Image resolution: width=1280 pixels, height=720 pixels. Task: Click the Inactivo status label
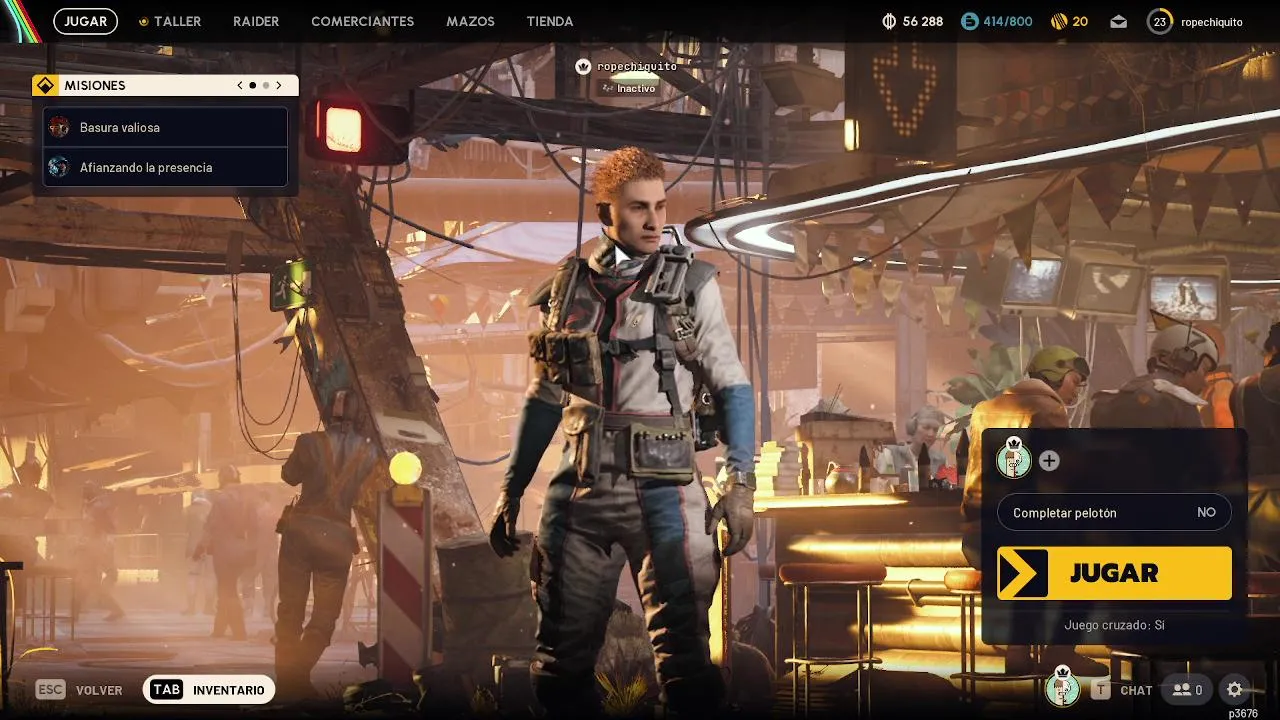pyautogui.click(x=629, y=88)
